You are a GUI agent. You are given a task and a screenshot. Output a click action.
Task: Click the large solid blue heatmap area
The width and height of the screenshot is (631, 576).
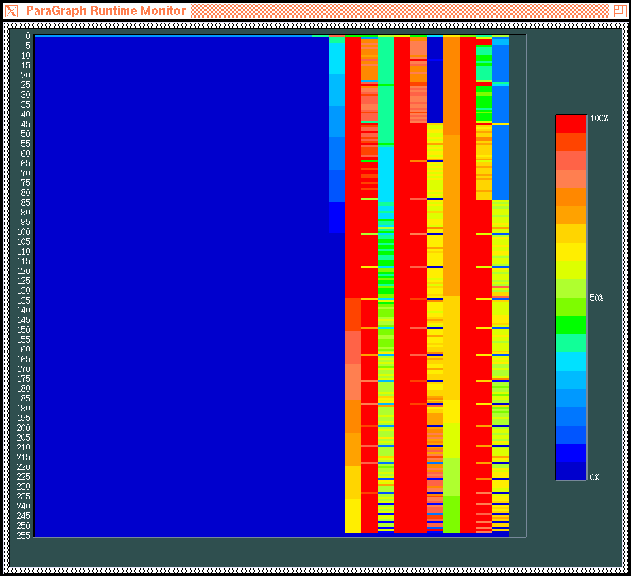click(x=180, y=280)
